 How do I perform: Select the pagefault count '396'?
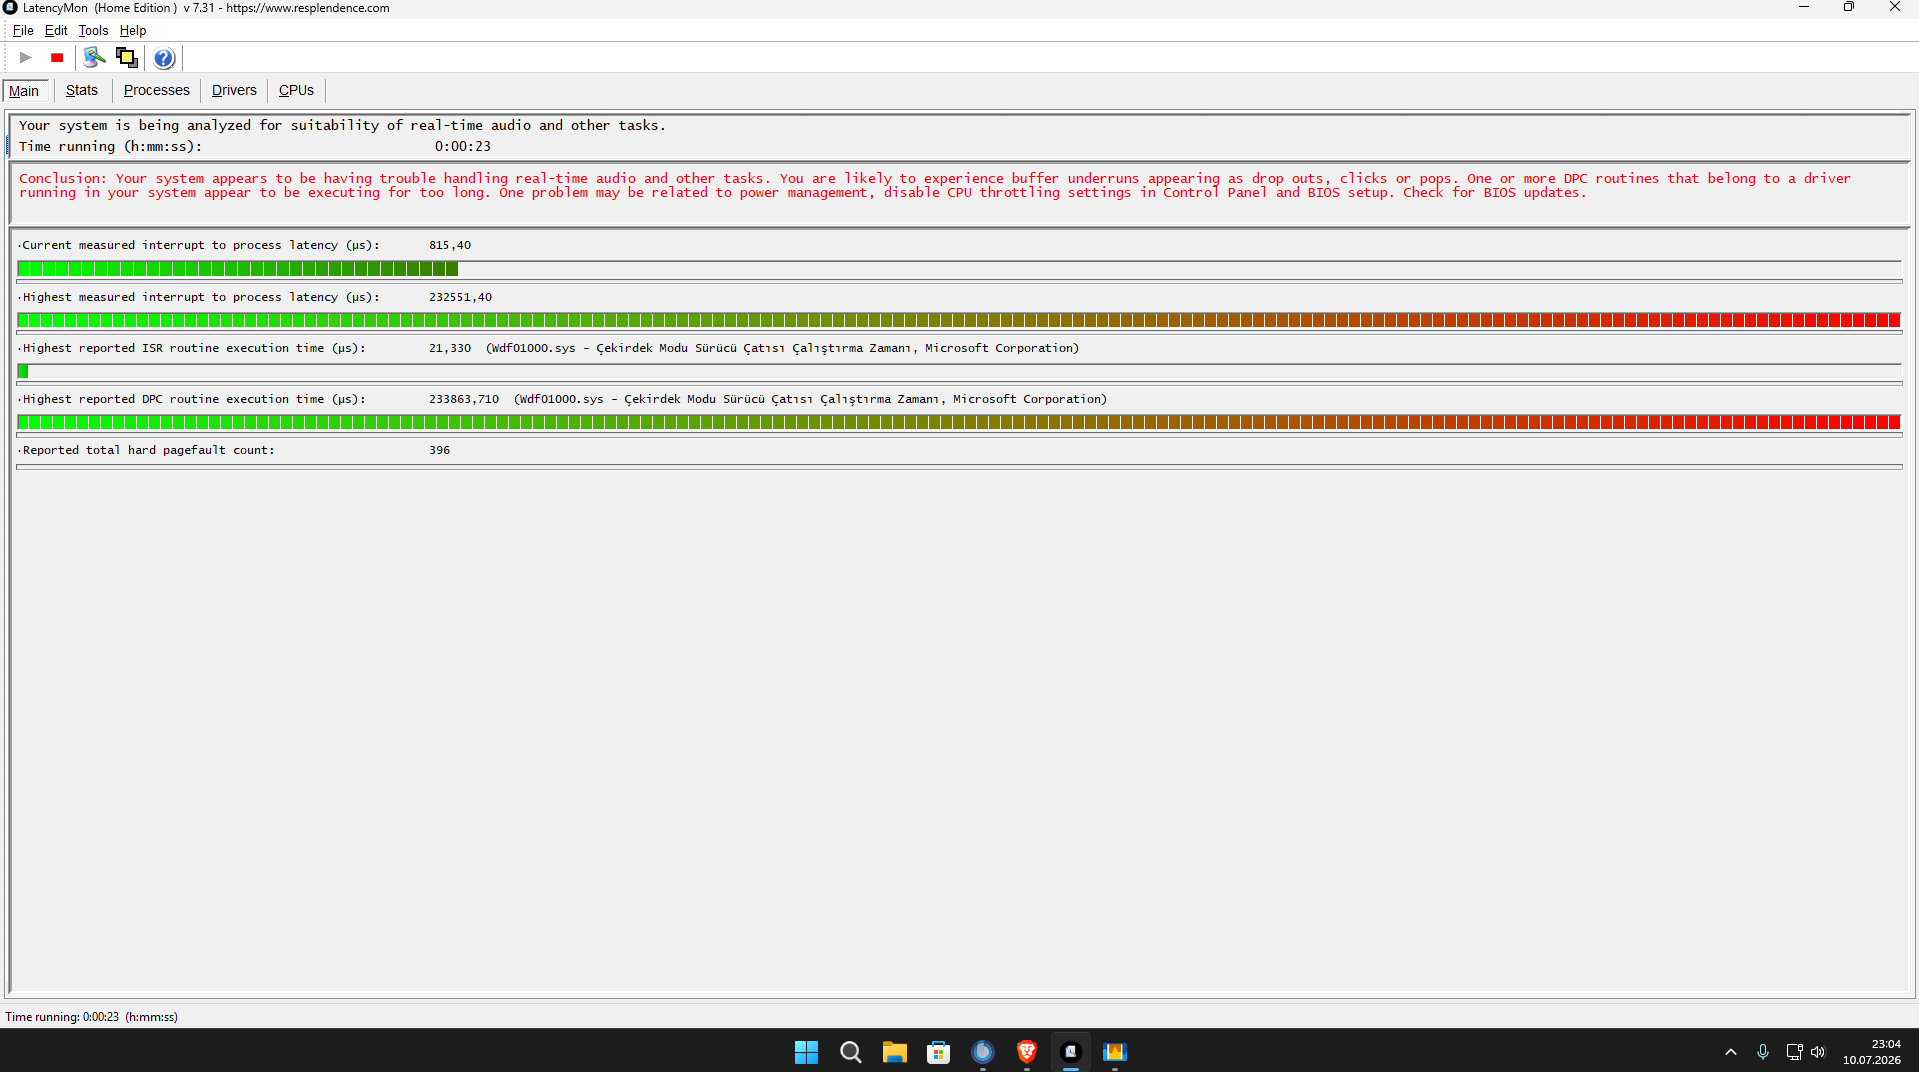pyautogui.click(x=439, y=450)
